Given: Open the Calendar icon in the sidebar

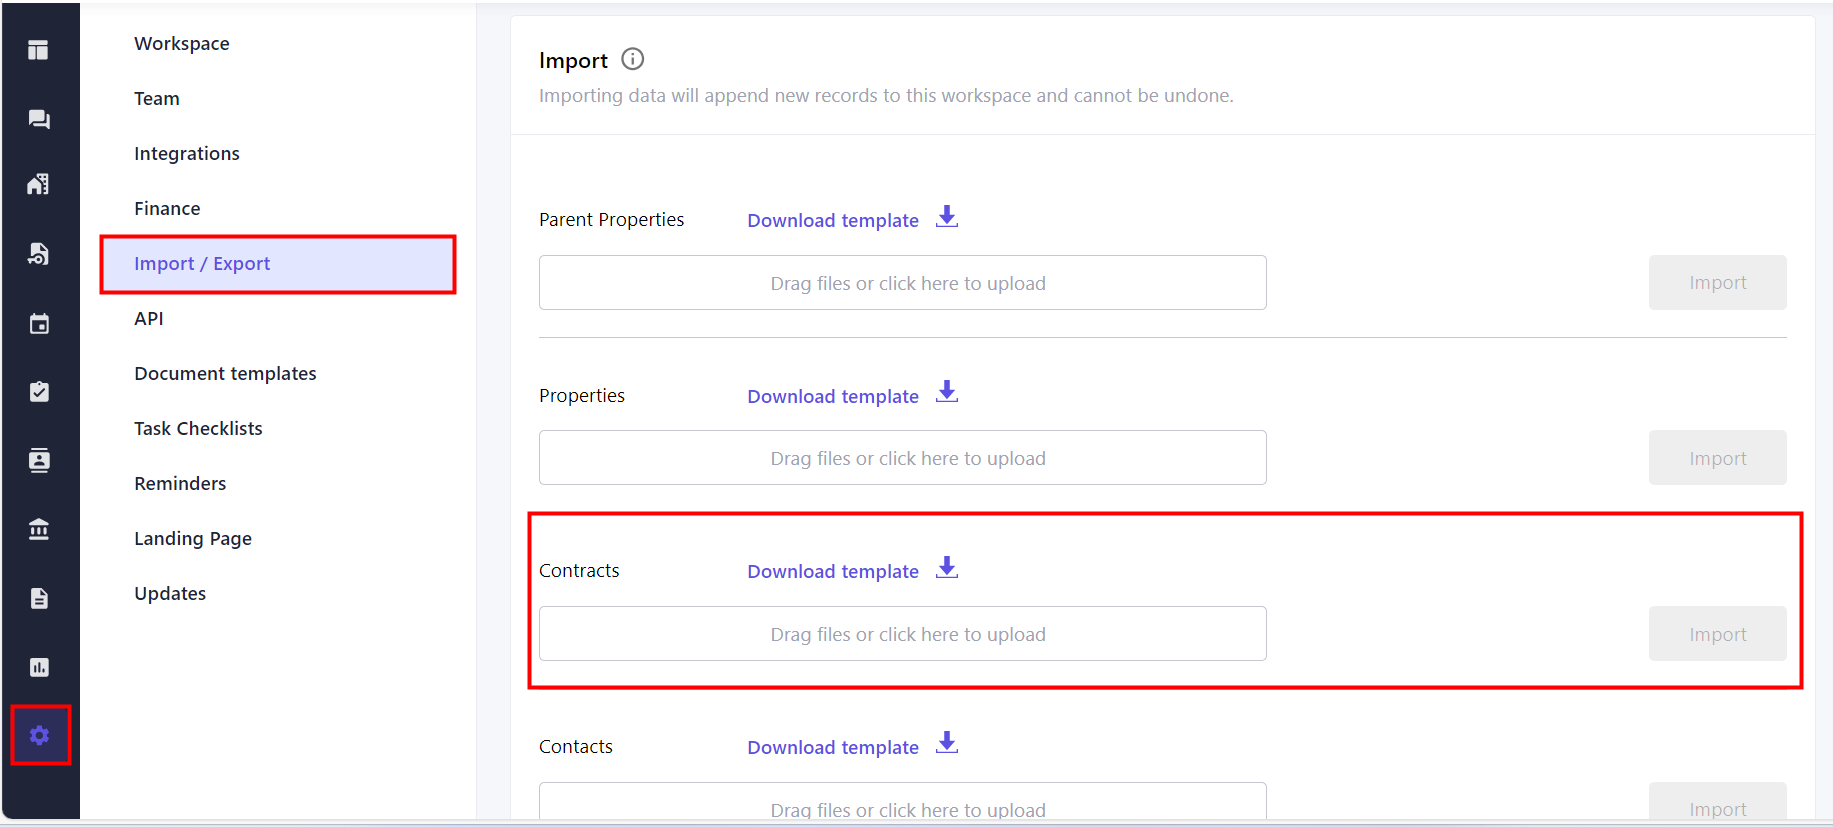Looking at the screenshot, I should [39, 323].
